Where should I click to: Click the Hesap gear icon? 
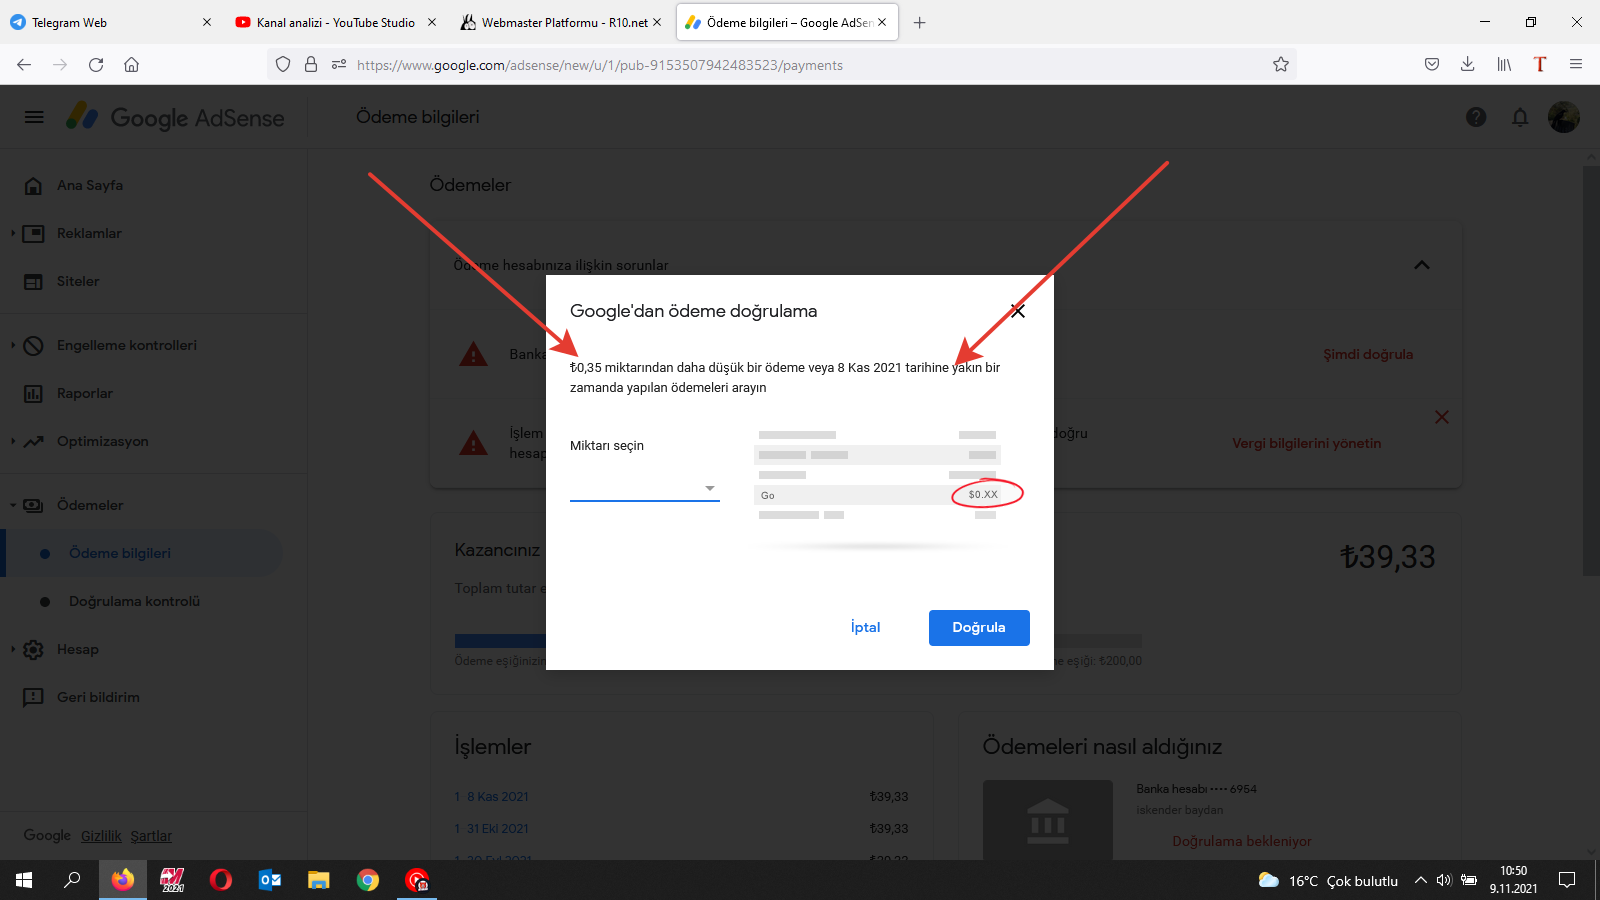[33, 650]
